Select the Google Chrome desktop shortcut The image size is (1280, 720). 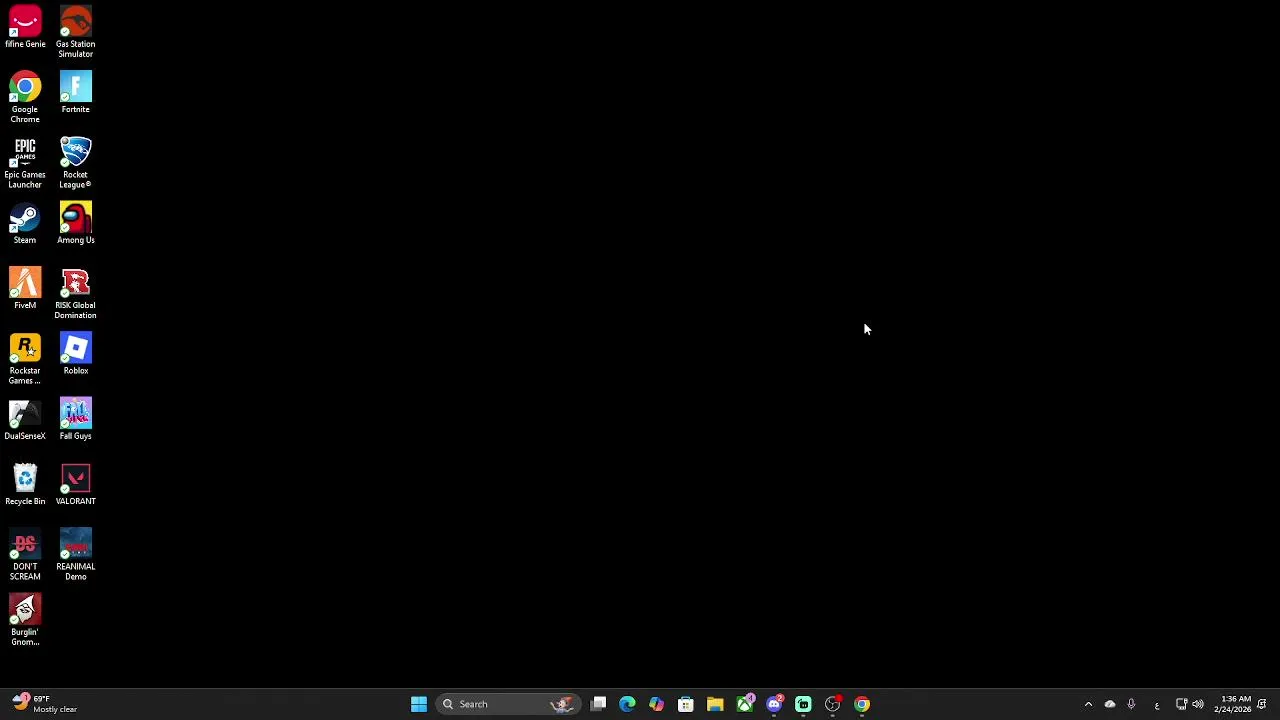click(x=25, y=97)
